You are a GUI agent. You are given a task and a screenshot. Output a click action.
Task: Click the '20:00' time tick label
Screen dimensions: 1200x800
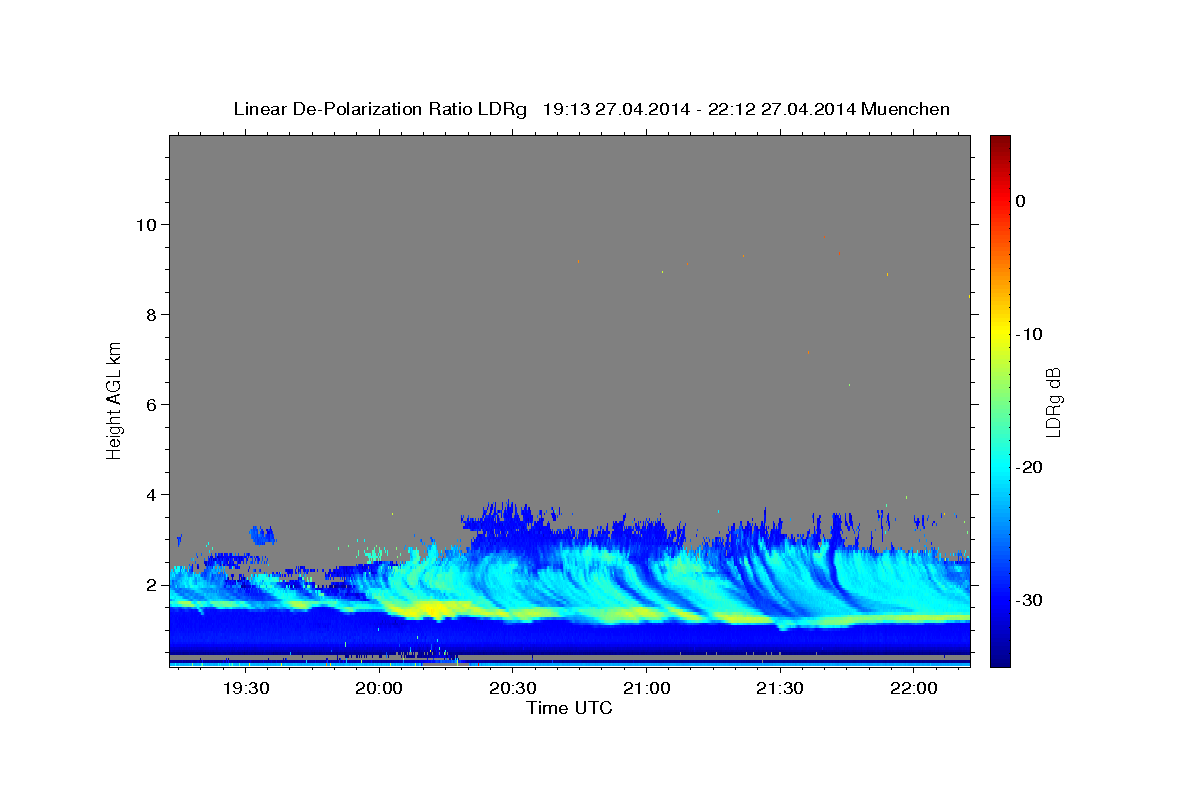[379, 688]
